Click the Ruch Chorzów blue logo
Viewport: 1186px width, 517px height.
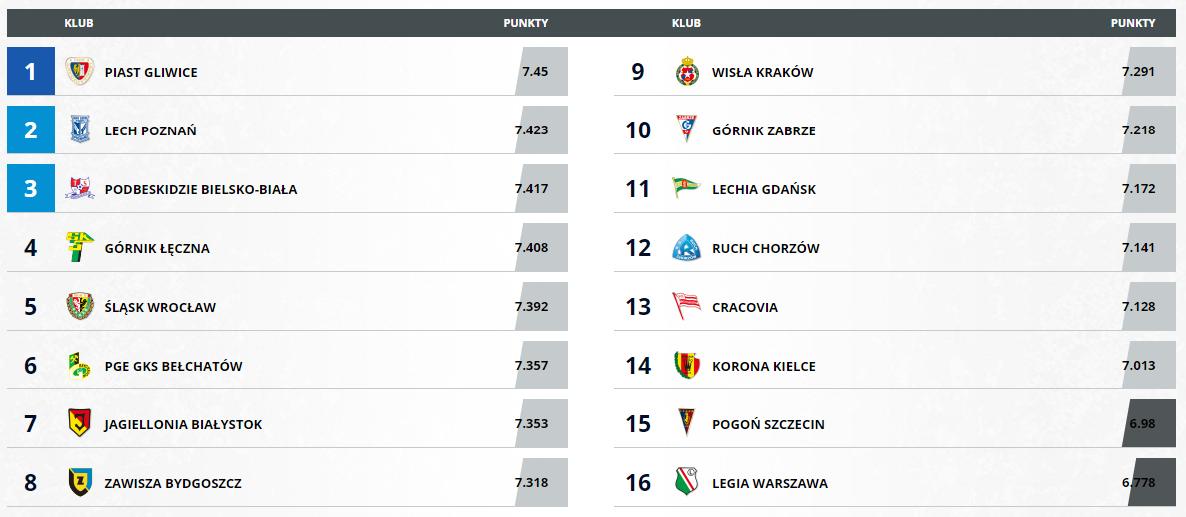(x=687, y=247)
